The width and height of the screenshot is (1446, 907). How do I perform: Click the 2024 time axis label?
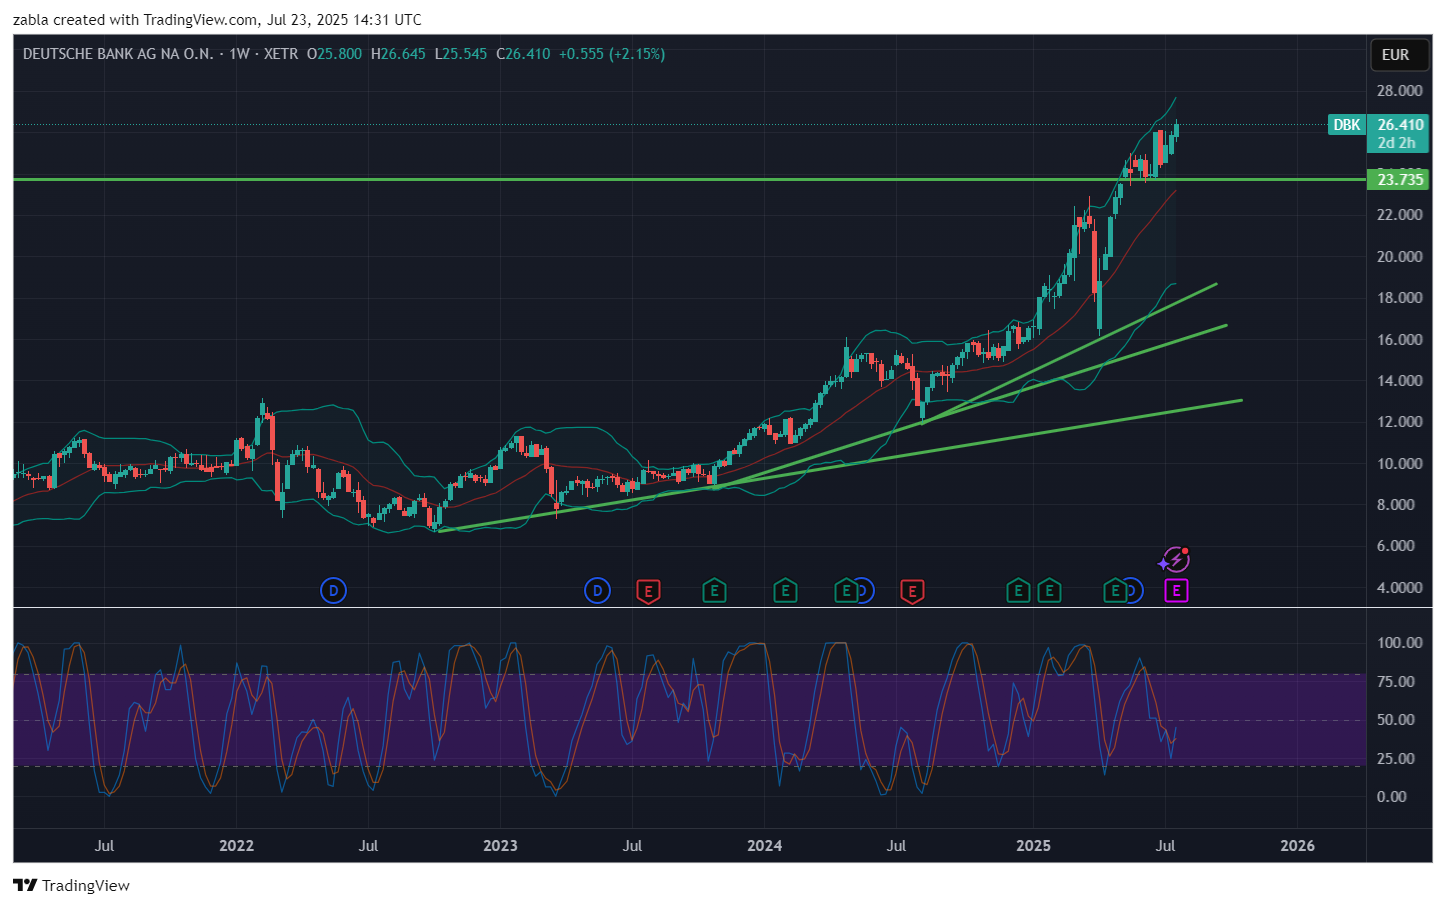point(764,846)
